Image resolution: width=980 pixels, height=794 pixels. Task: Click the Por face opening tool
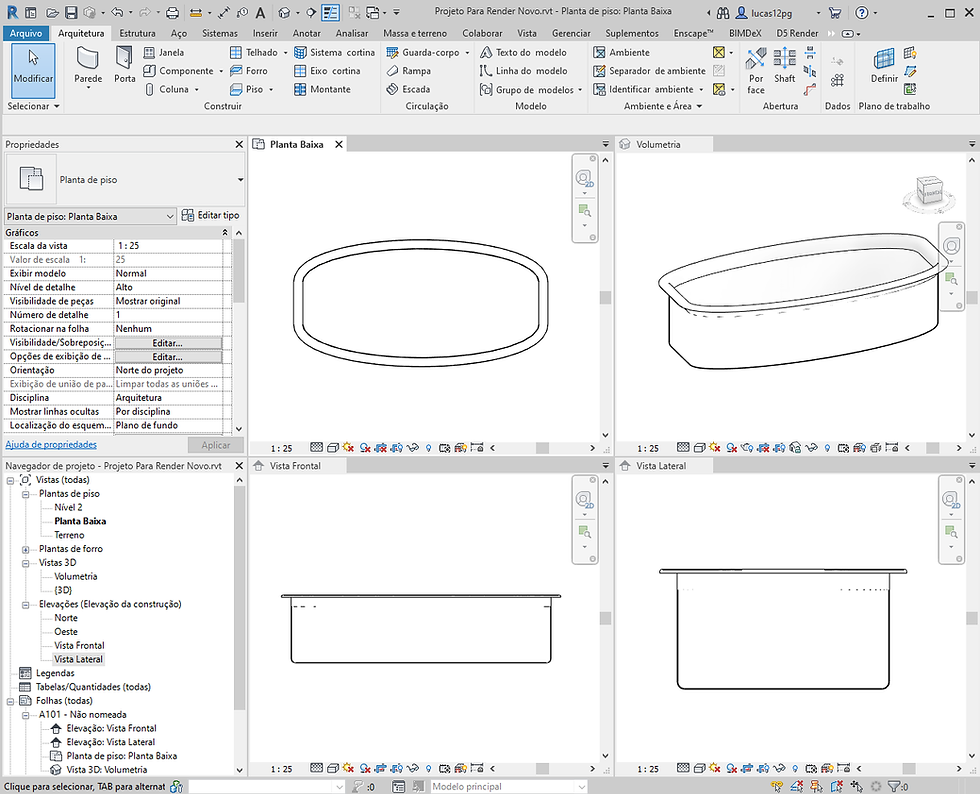click(x=756, y=71)
